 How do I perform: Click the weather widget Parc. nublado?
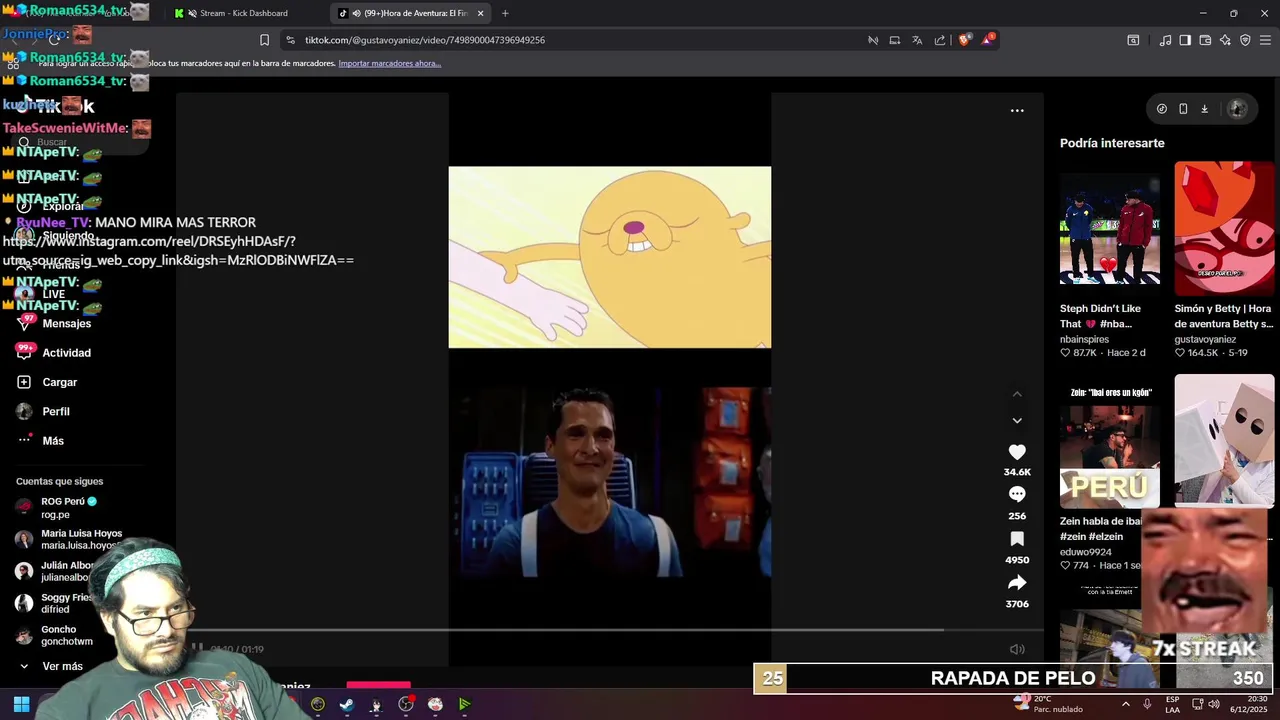point(1048,704)
